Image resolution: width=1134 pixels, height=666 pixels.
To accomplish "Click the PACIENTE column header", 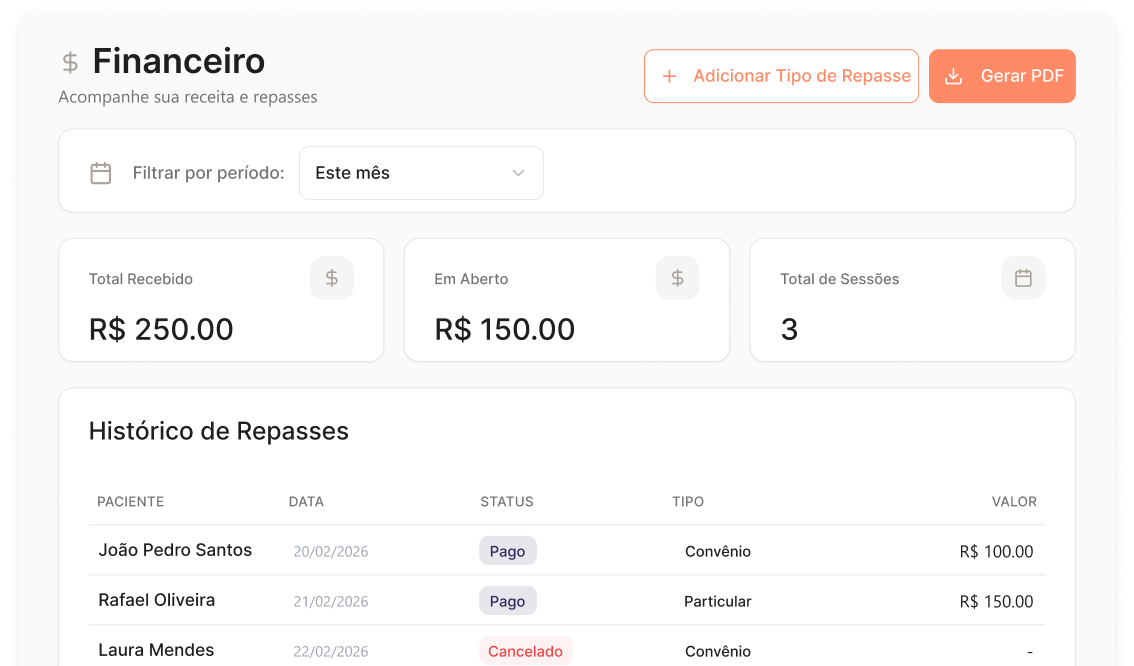I will (x=131, y=502).
